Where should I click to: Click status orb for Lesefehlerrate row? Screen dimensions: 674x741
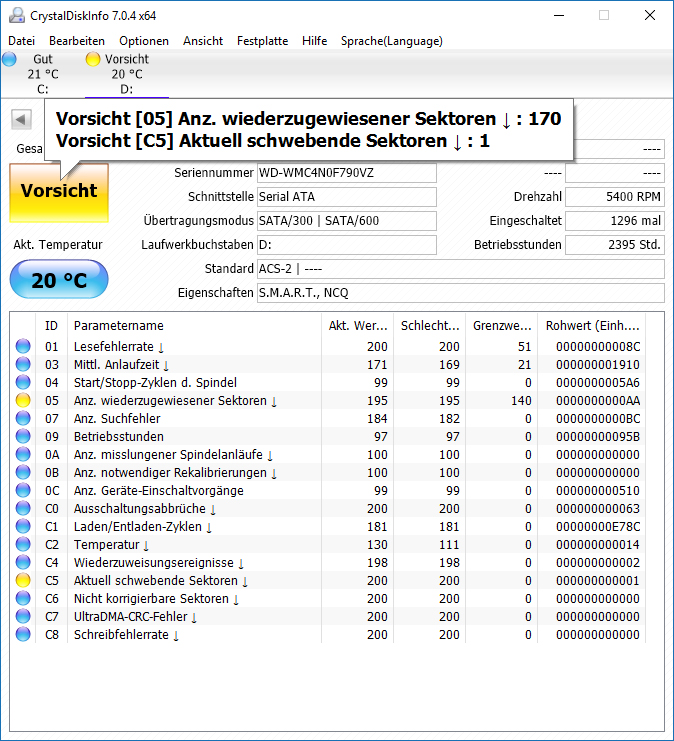[23, 346]
